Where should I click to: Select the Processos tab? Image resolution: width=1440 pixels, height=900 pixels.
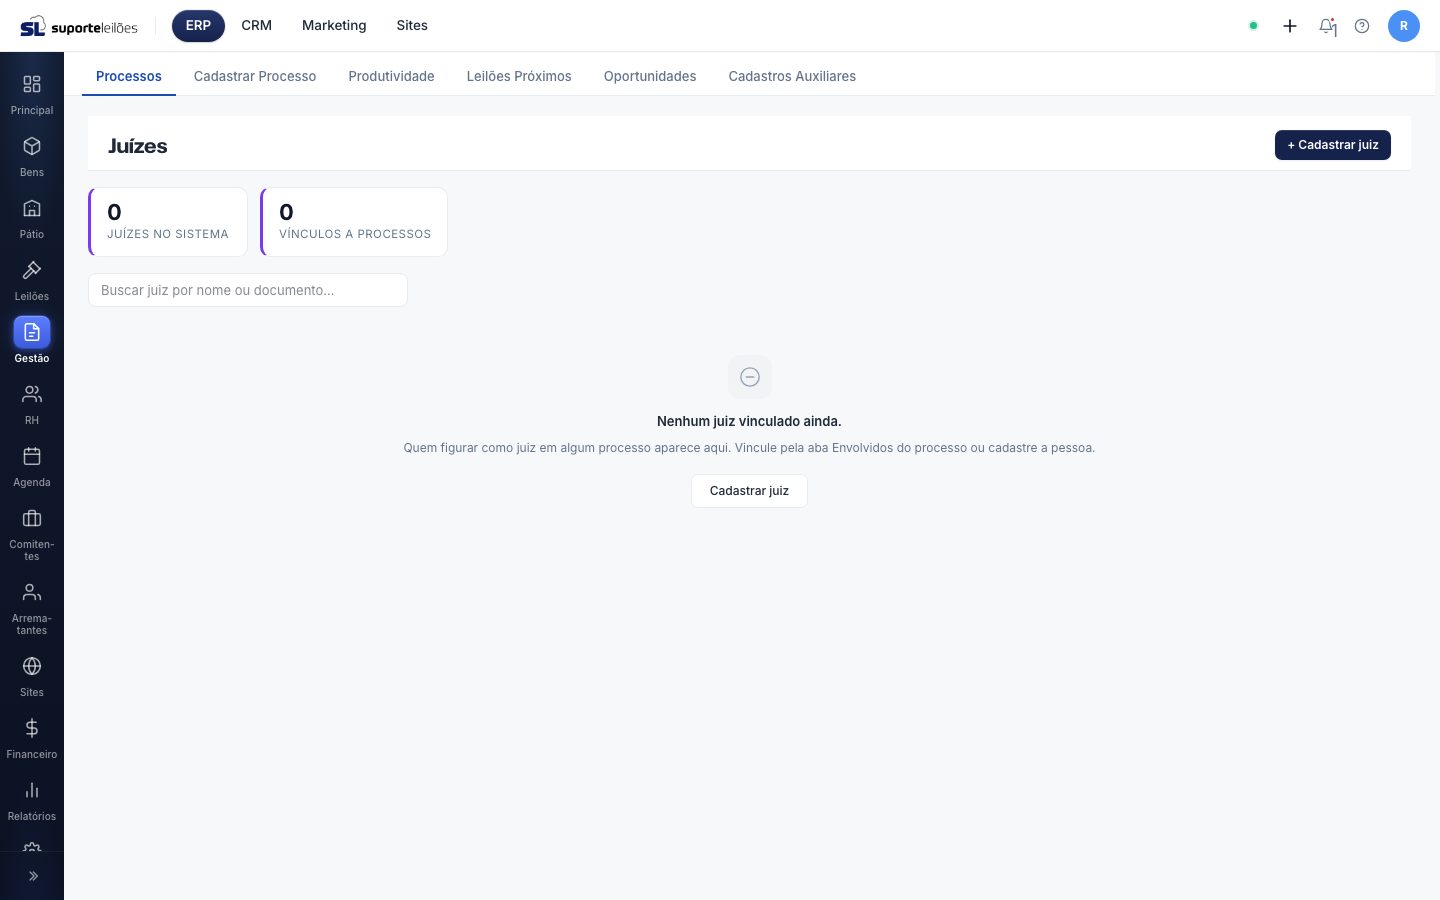pyautogui.click(x=129, y=76)
